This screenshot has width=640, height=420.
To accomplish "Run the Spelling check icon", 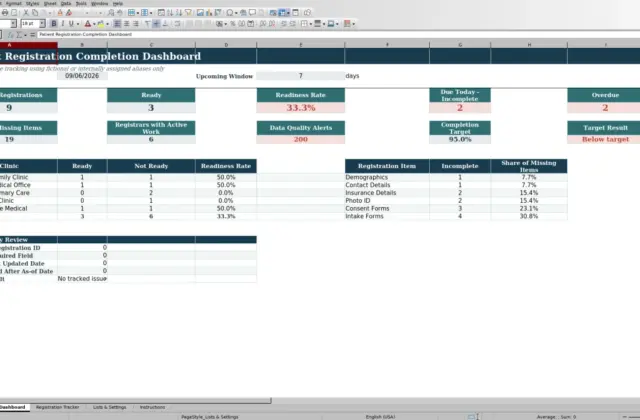I will [x=119, y=13].
